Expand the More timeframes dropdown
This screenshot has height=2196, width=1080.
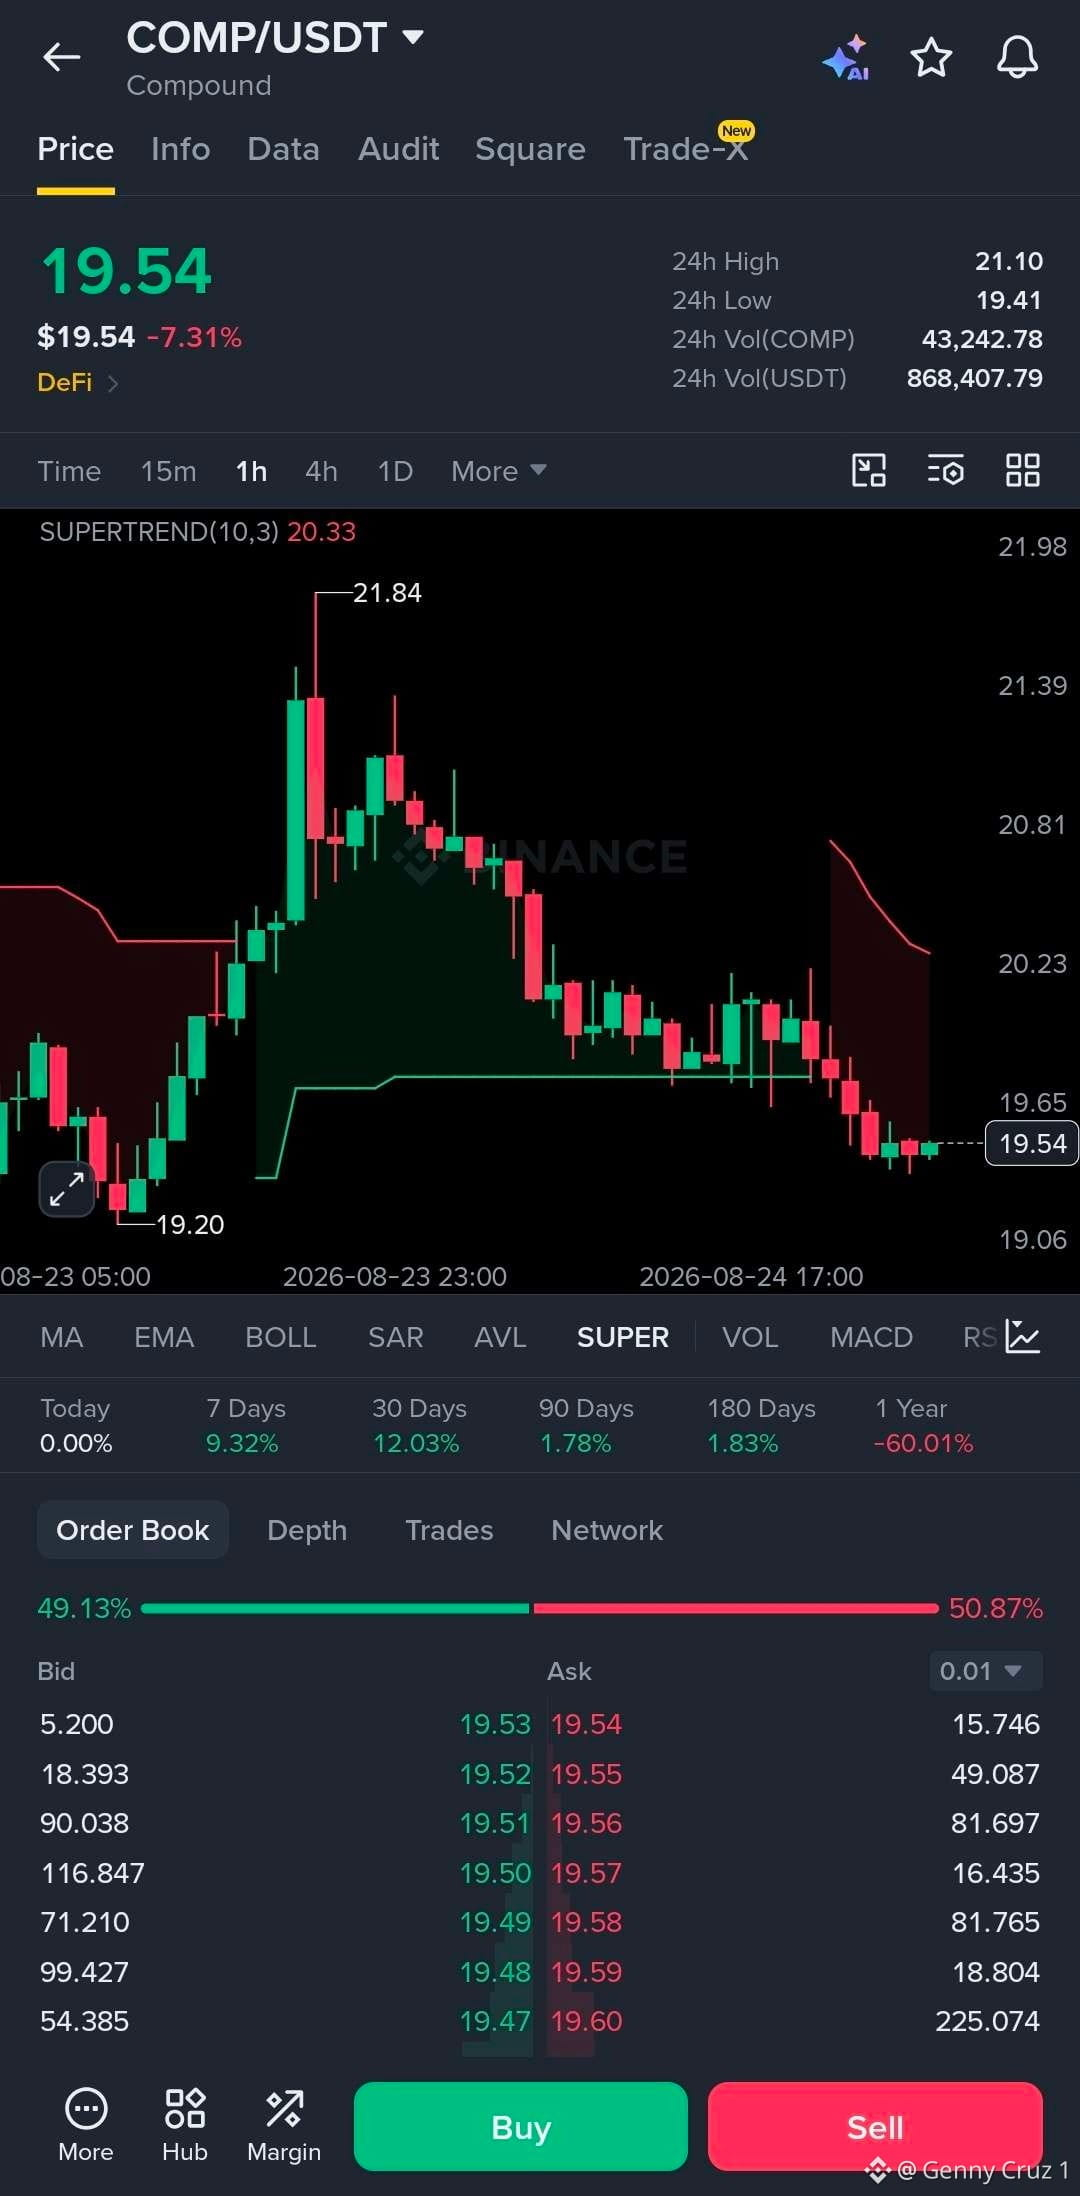(498, 471)
